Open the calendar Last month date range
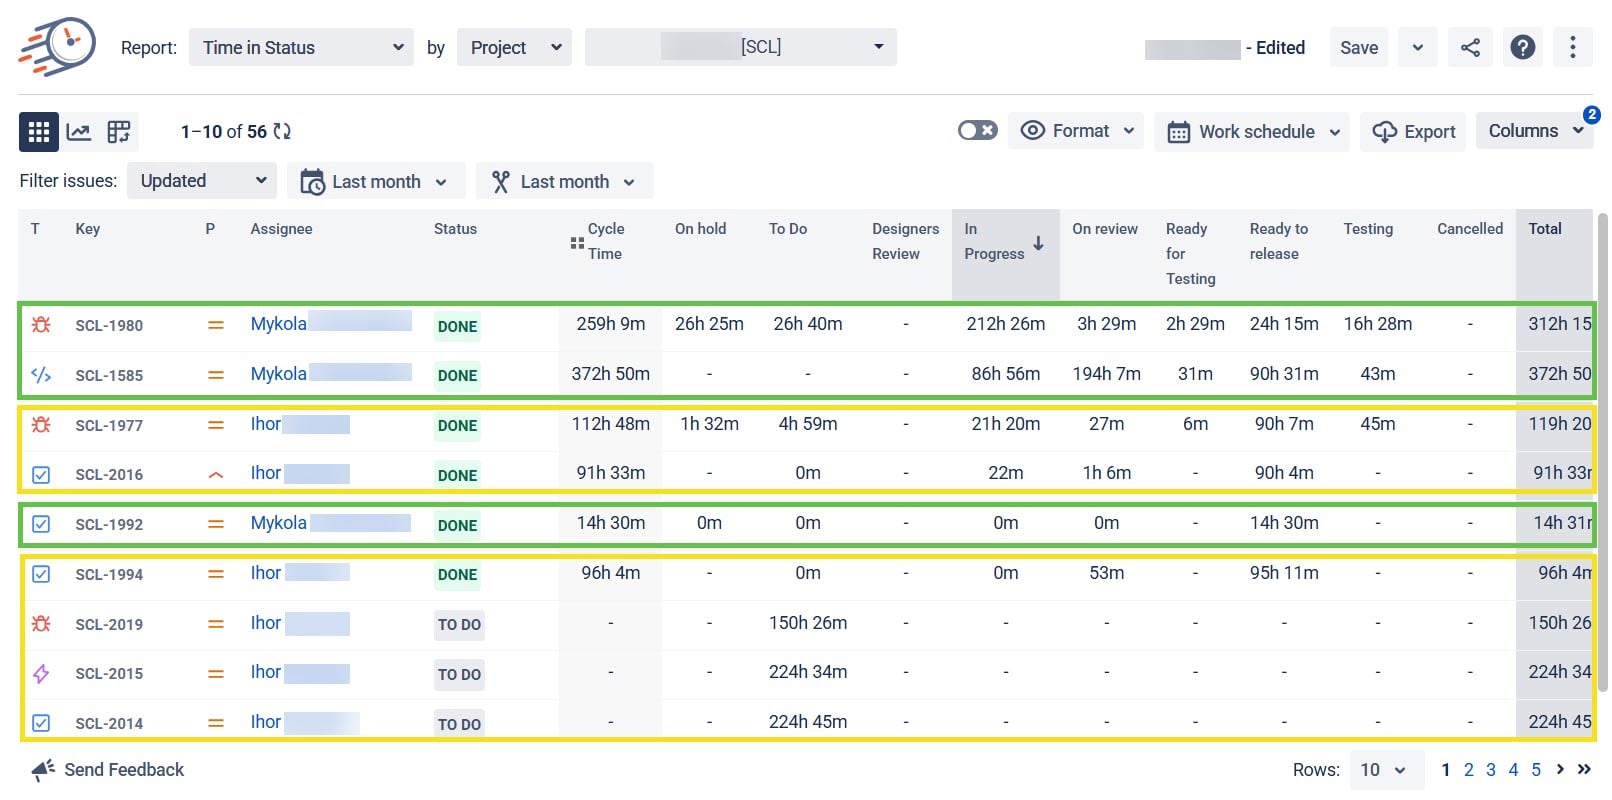Image resolution: width=1612 pixels, height=800 pixels. 376,181
